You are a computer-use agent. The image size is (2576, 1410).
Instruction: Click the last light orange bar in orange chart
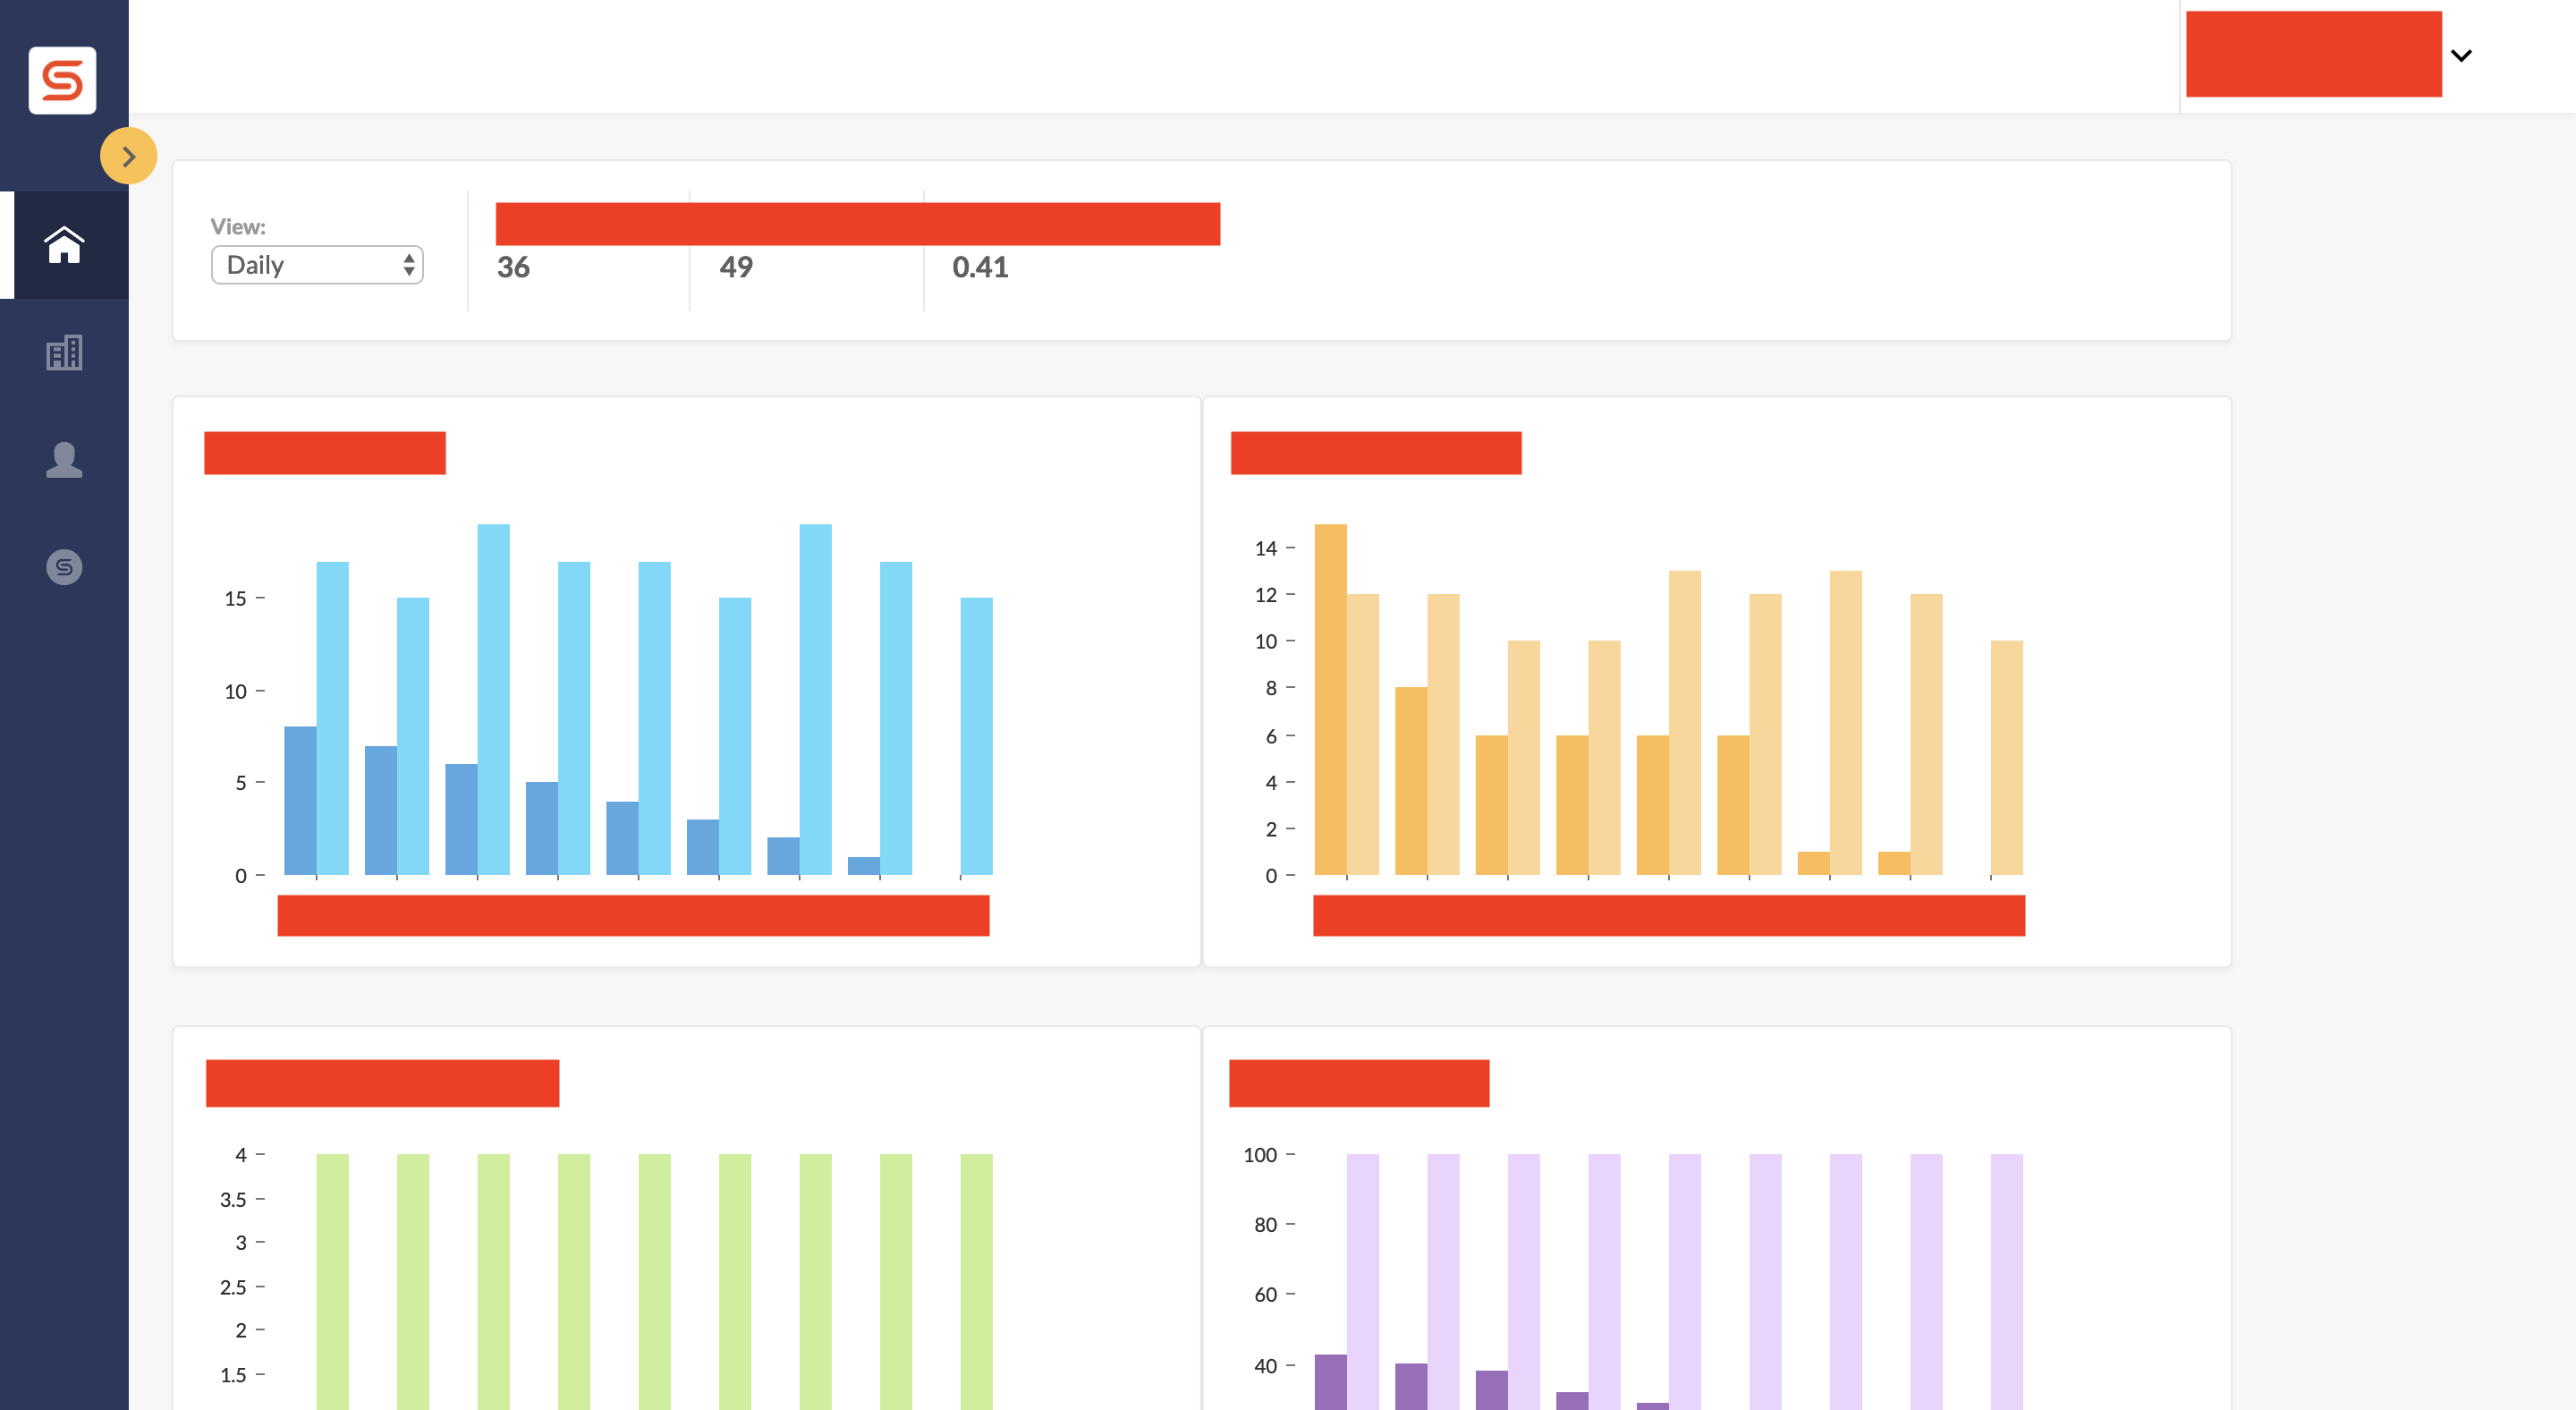tap(2006, 758)
